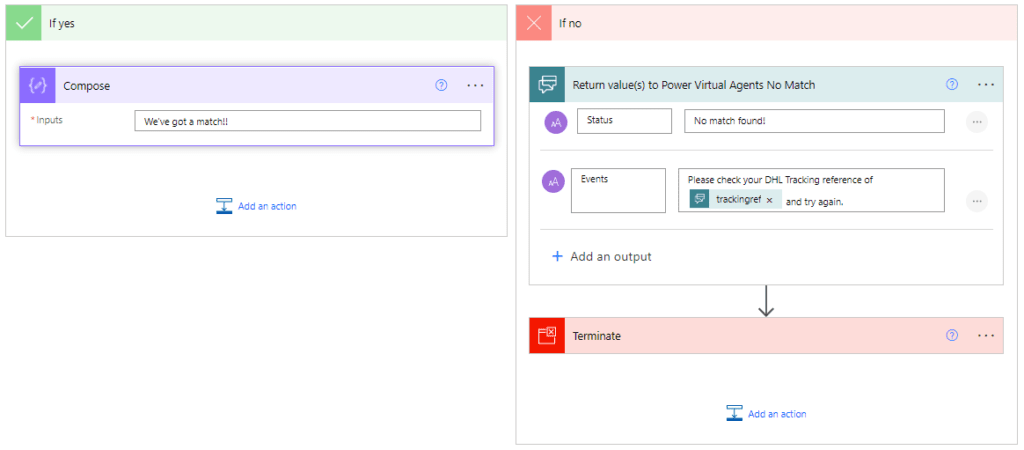Image resolution: width=1024 pixels, height=450 pixels.
Task: Click the Compose action curly-braces icon
Action: pos(38,86)
